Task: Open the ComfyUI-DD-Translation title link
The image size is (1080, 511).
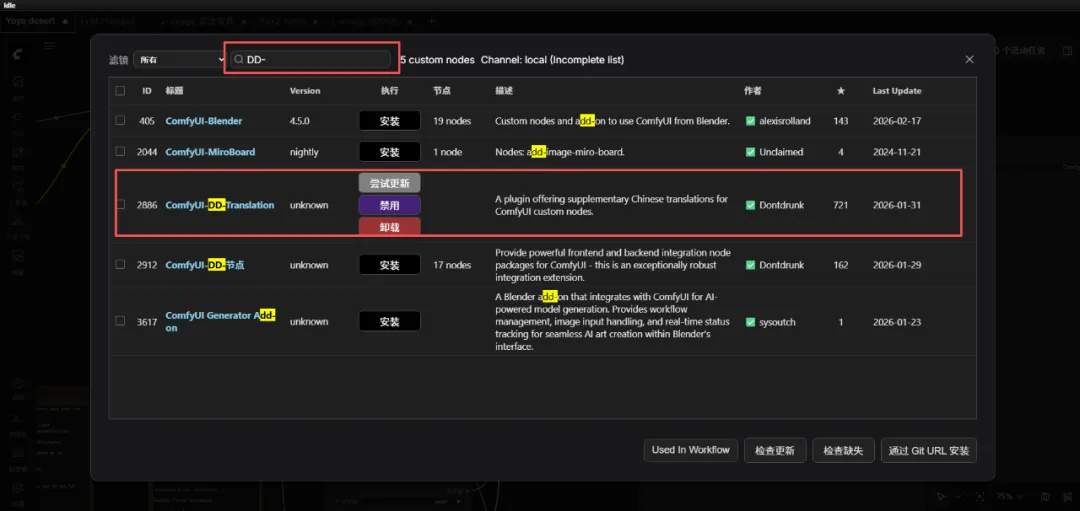Action: tap(220, 205)
